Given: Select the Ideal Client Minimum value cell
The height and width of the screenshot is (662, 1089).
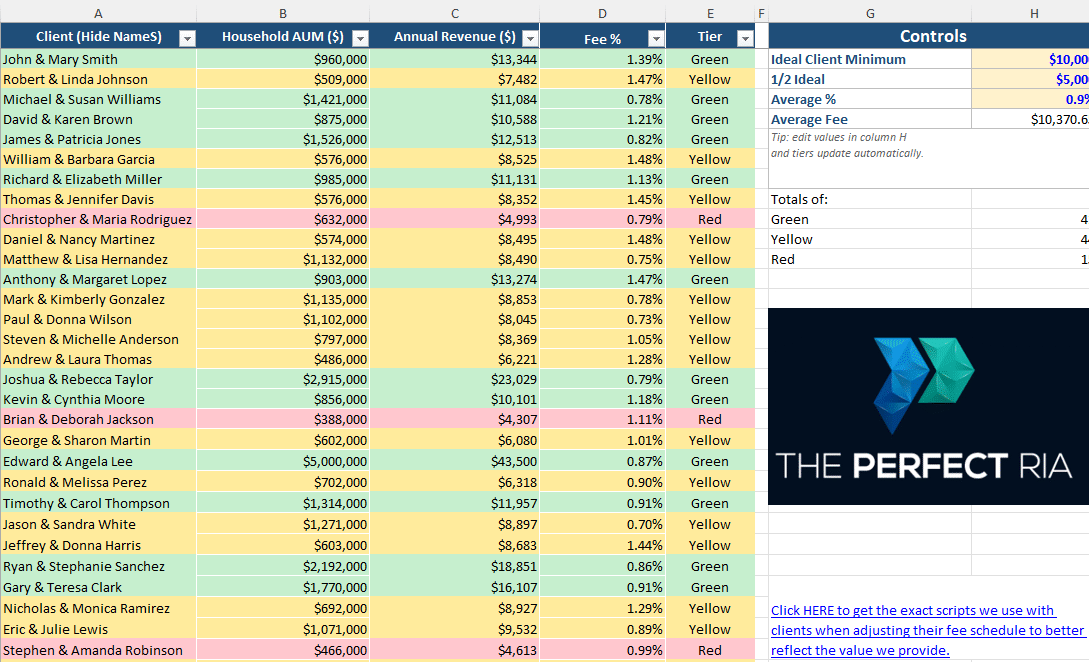Looking at the screenshot, I should pos(1031,59).
